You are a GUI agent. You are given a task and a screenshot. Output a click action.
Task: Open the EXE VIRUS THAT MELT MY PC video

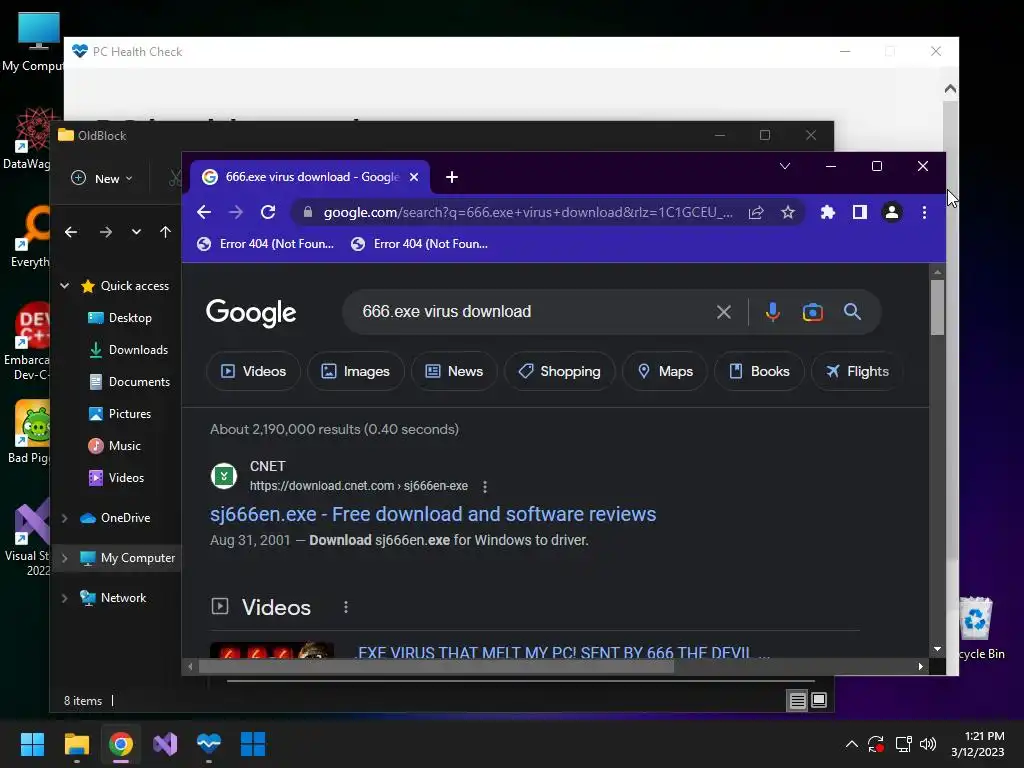(x=564, y=652)
